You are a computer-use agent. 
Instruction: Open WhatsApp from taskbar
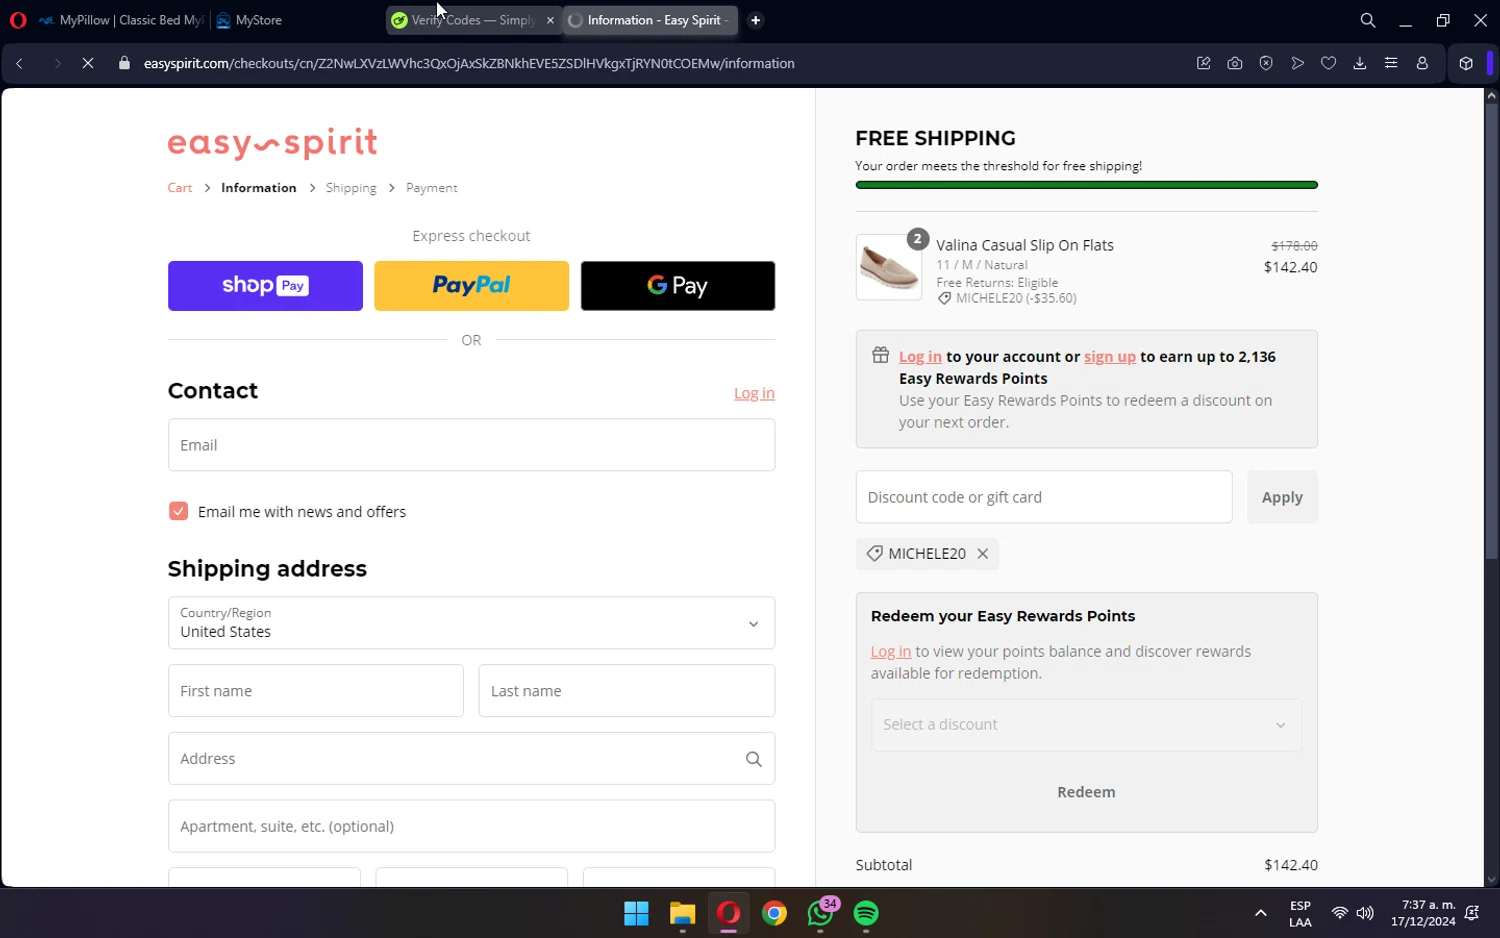[821, 914]
